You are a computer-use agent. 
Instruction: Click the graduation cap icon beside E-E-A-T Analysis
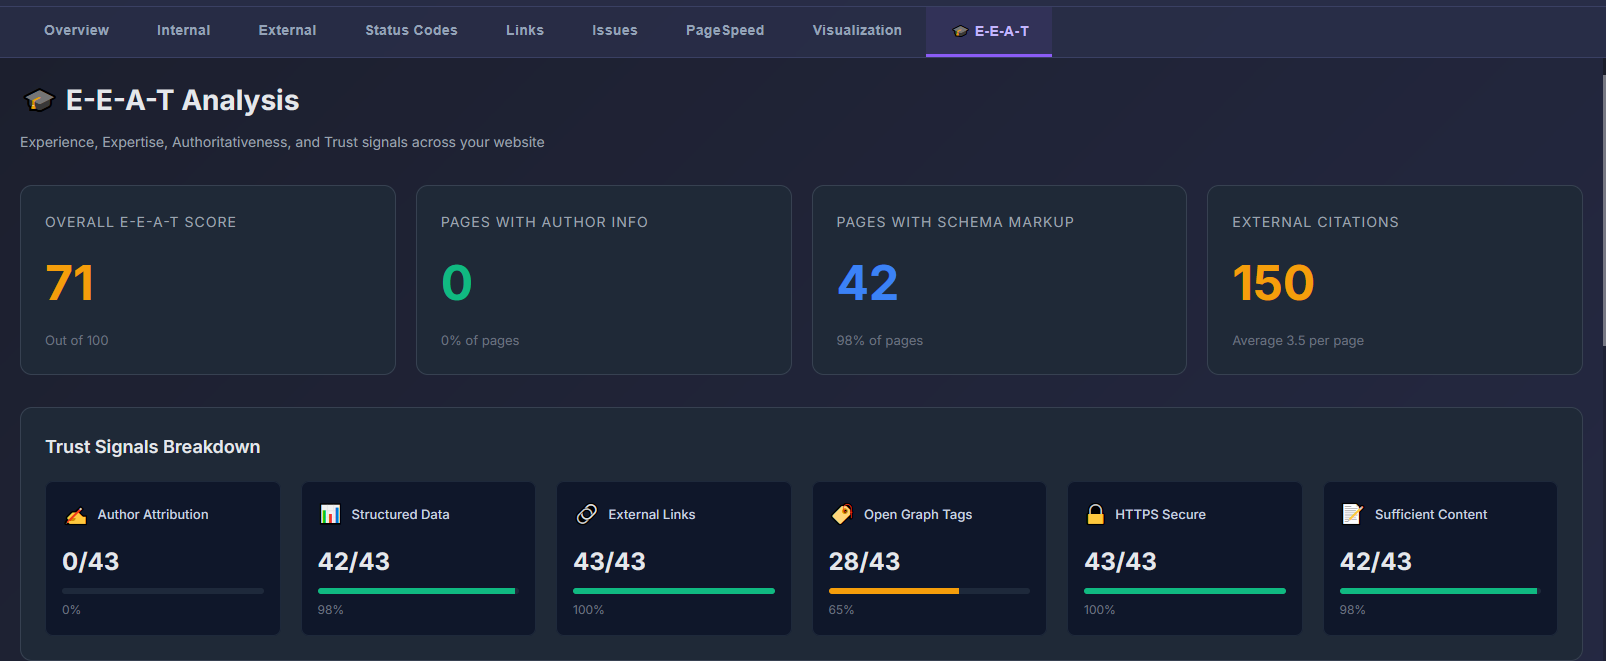39,100
